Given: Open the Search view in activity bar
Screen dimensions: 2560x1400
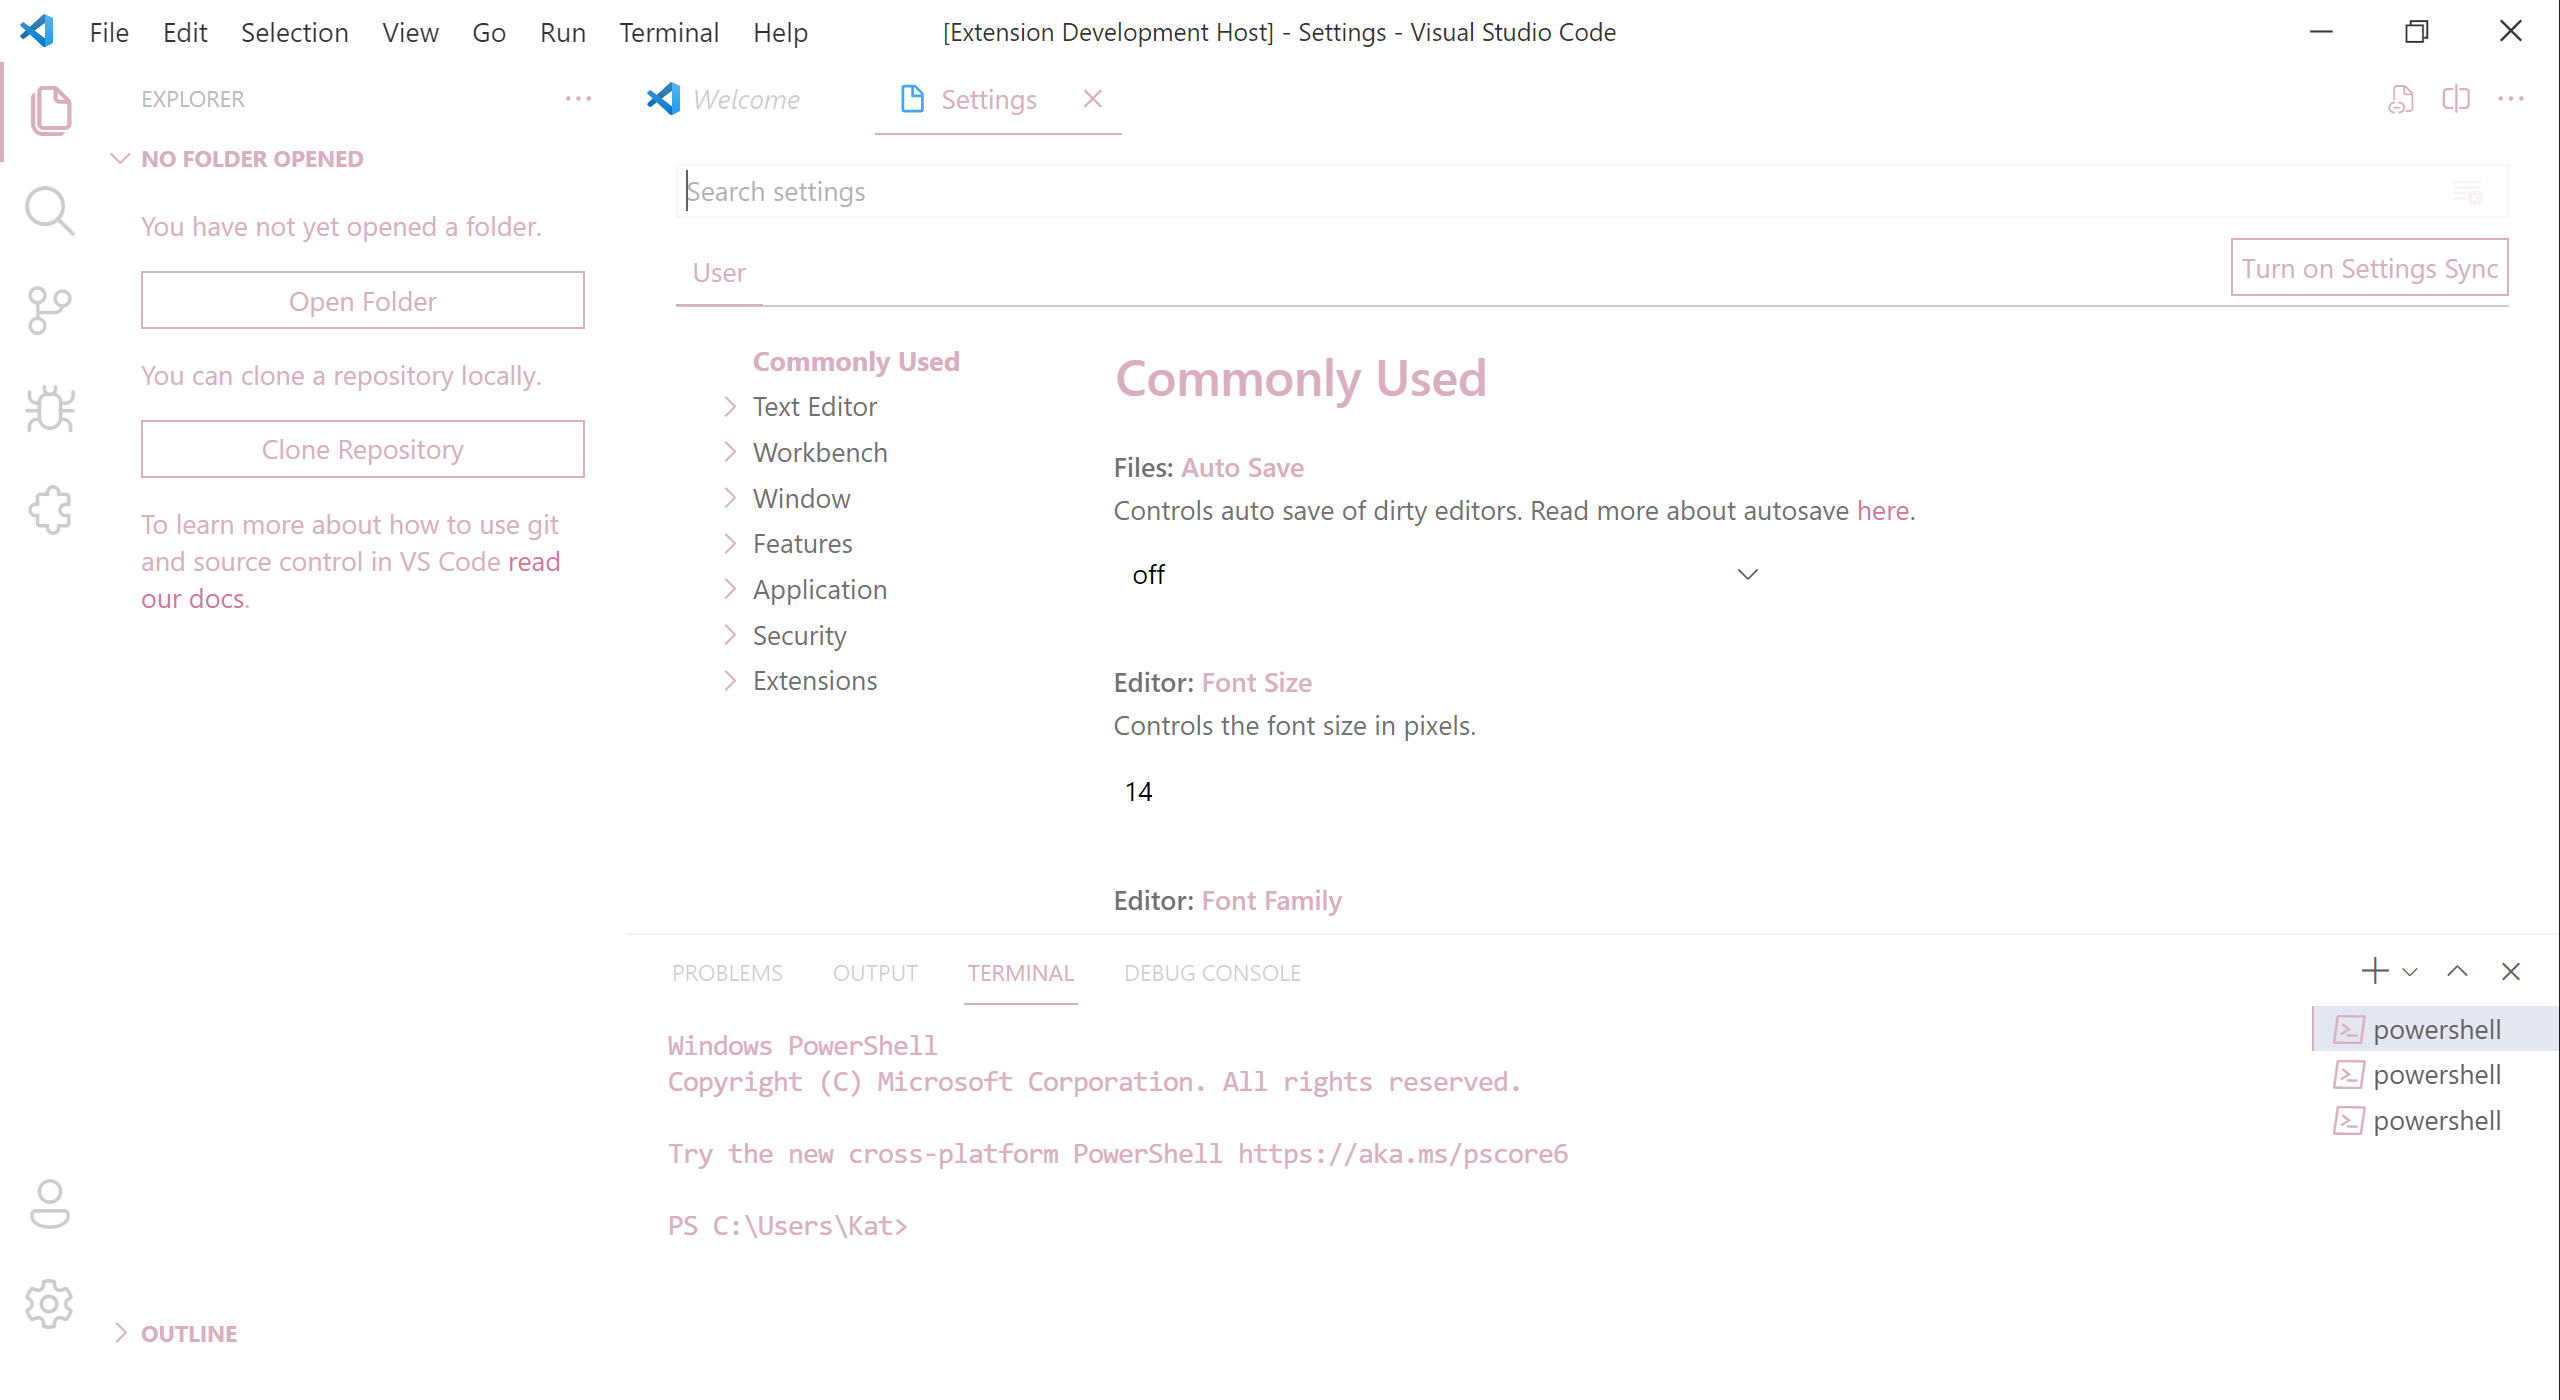Looking at the screenshot, I should [x=49, y=211].
